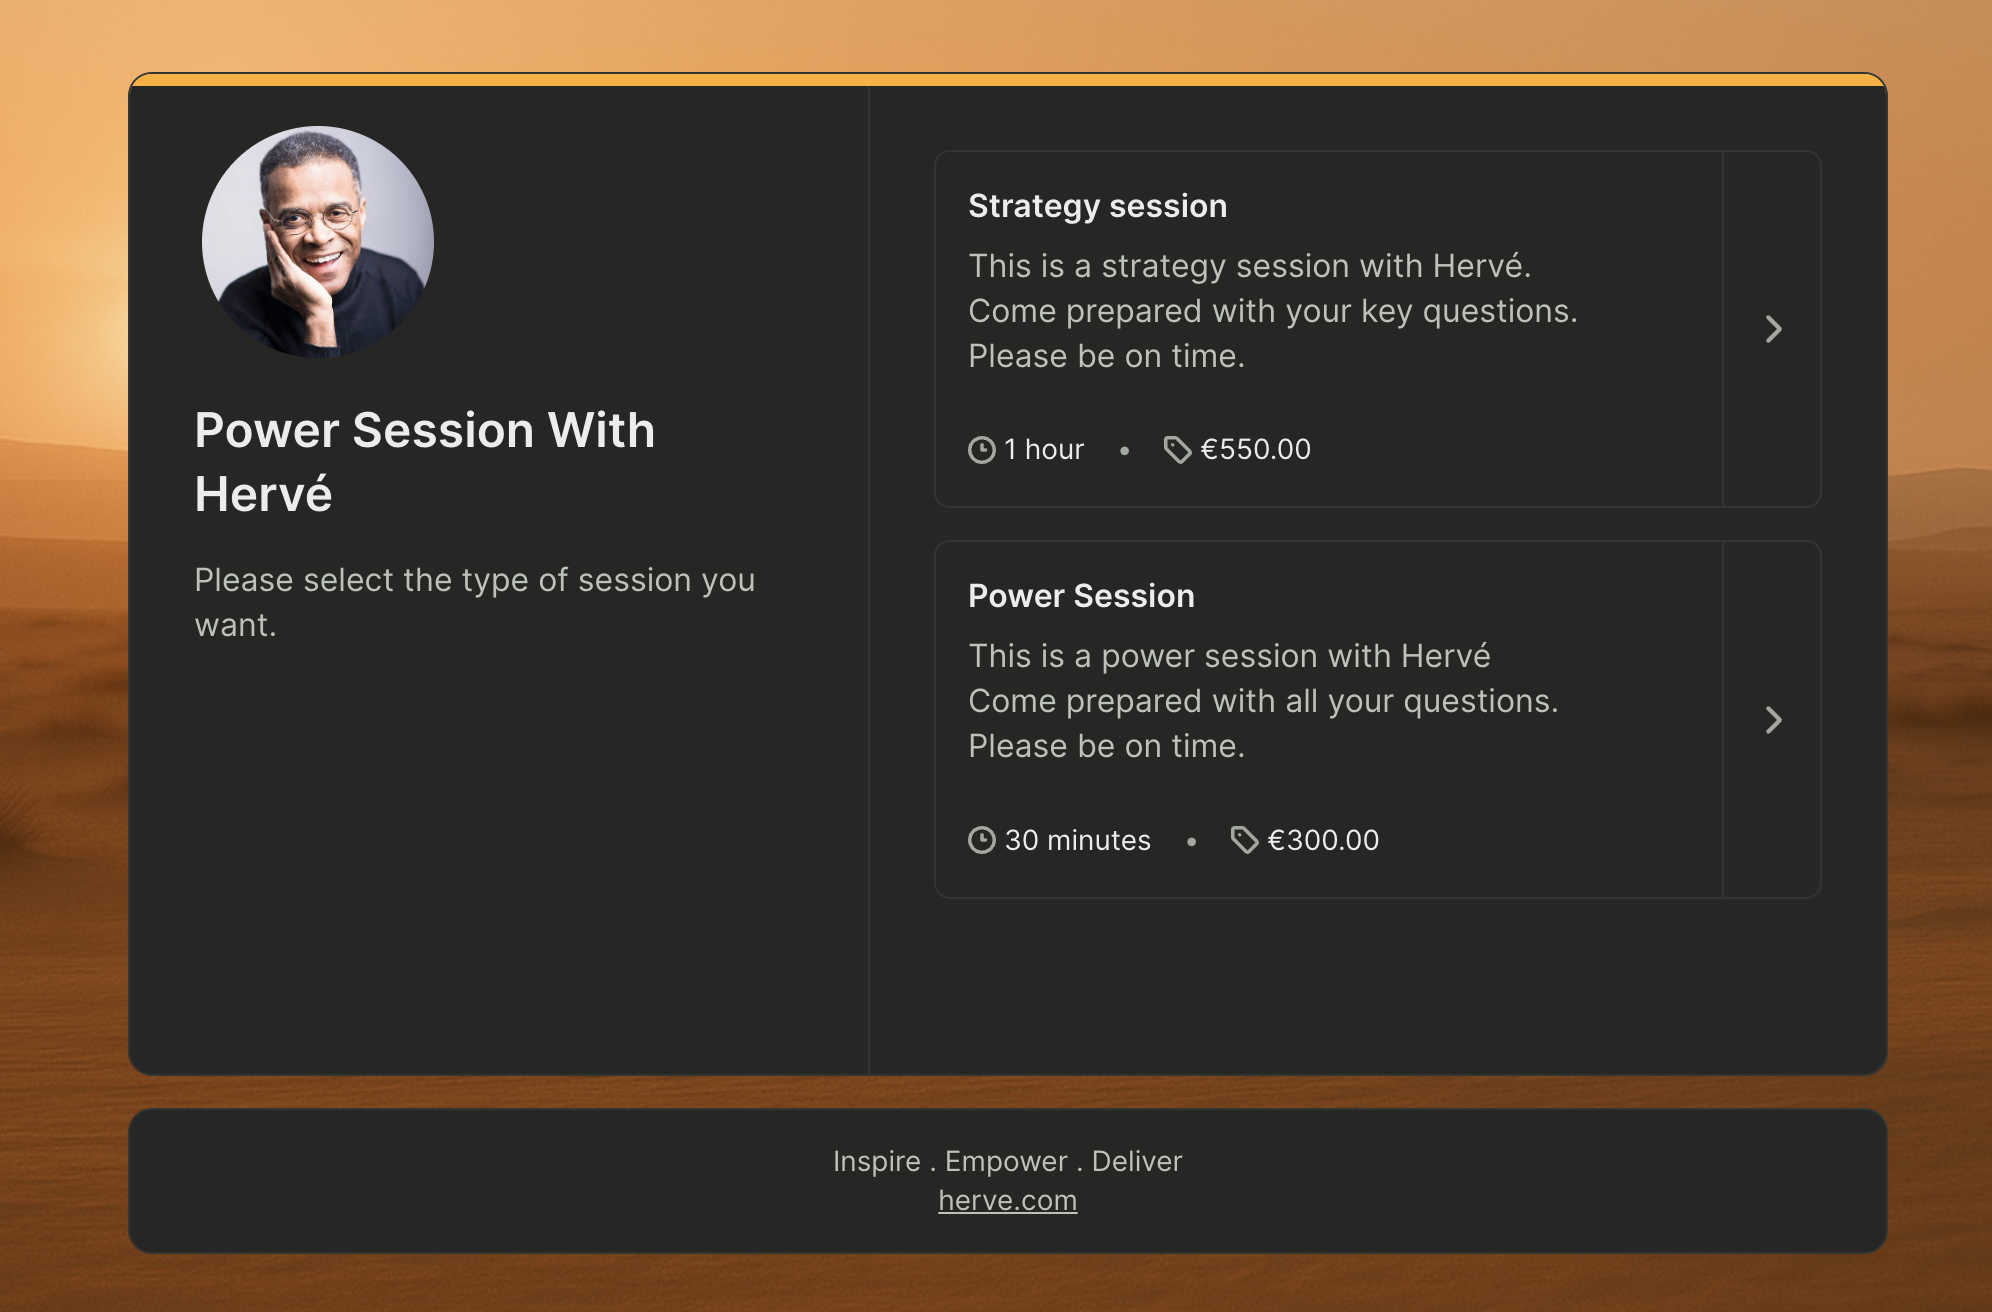This screenshot has width=1992, height=1312.
Task: Click the price tag icon beside €300.00
Action: 1244,840
